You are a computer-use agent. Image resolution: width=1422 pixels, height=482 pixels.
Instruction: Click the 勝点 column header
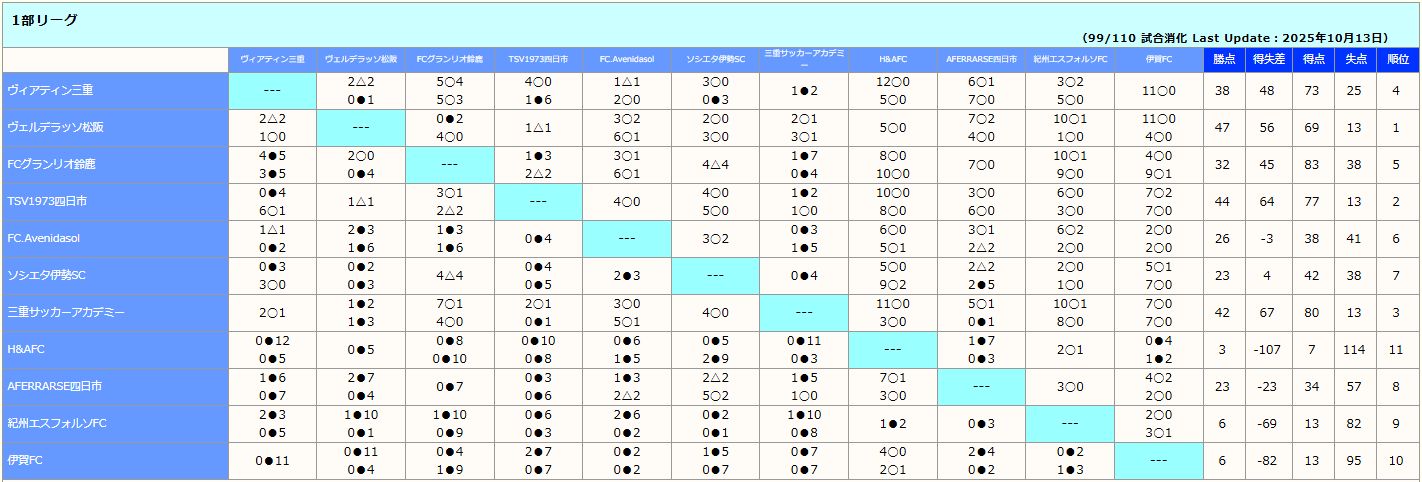(x=1223, y=60)
